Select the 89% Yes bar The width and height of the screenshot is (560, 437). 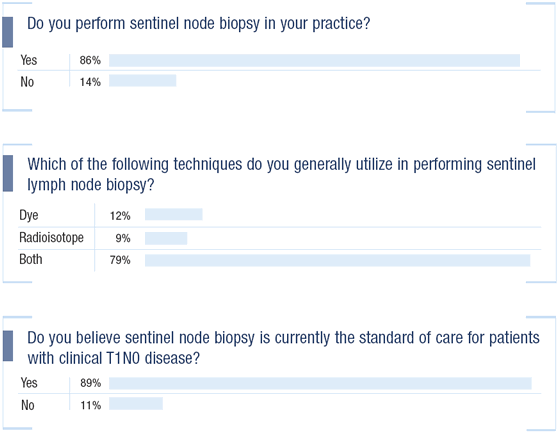point(320,383)
